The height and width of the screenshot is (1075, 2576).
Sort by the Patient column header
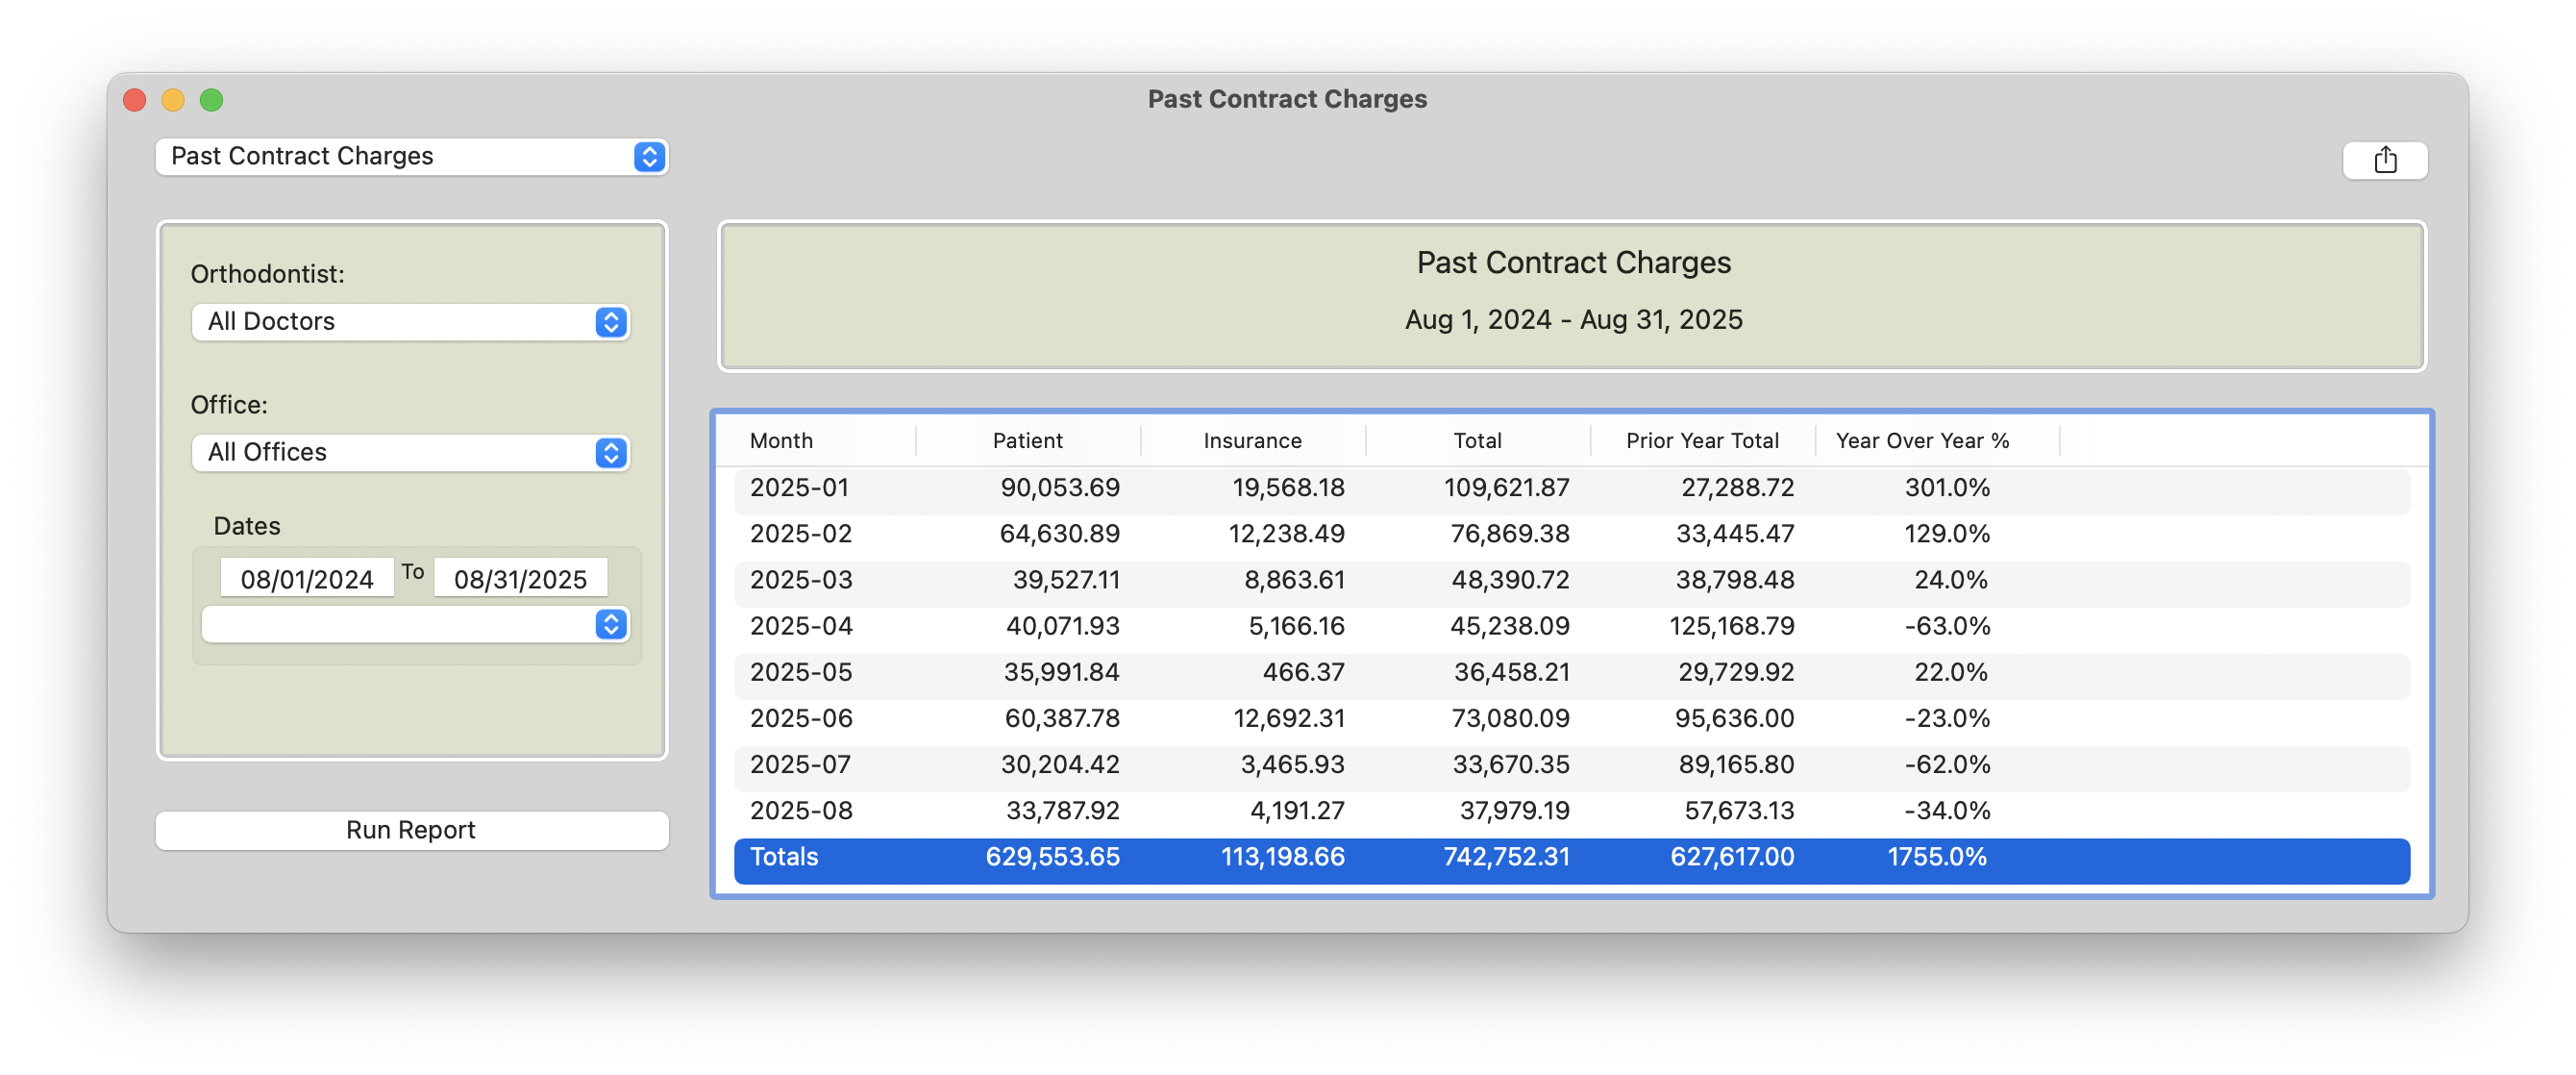tap(1027, 440)
